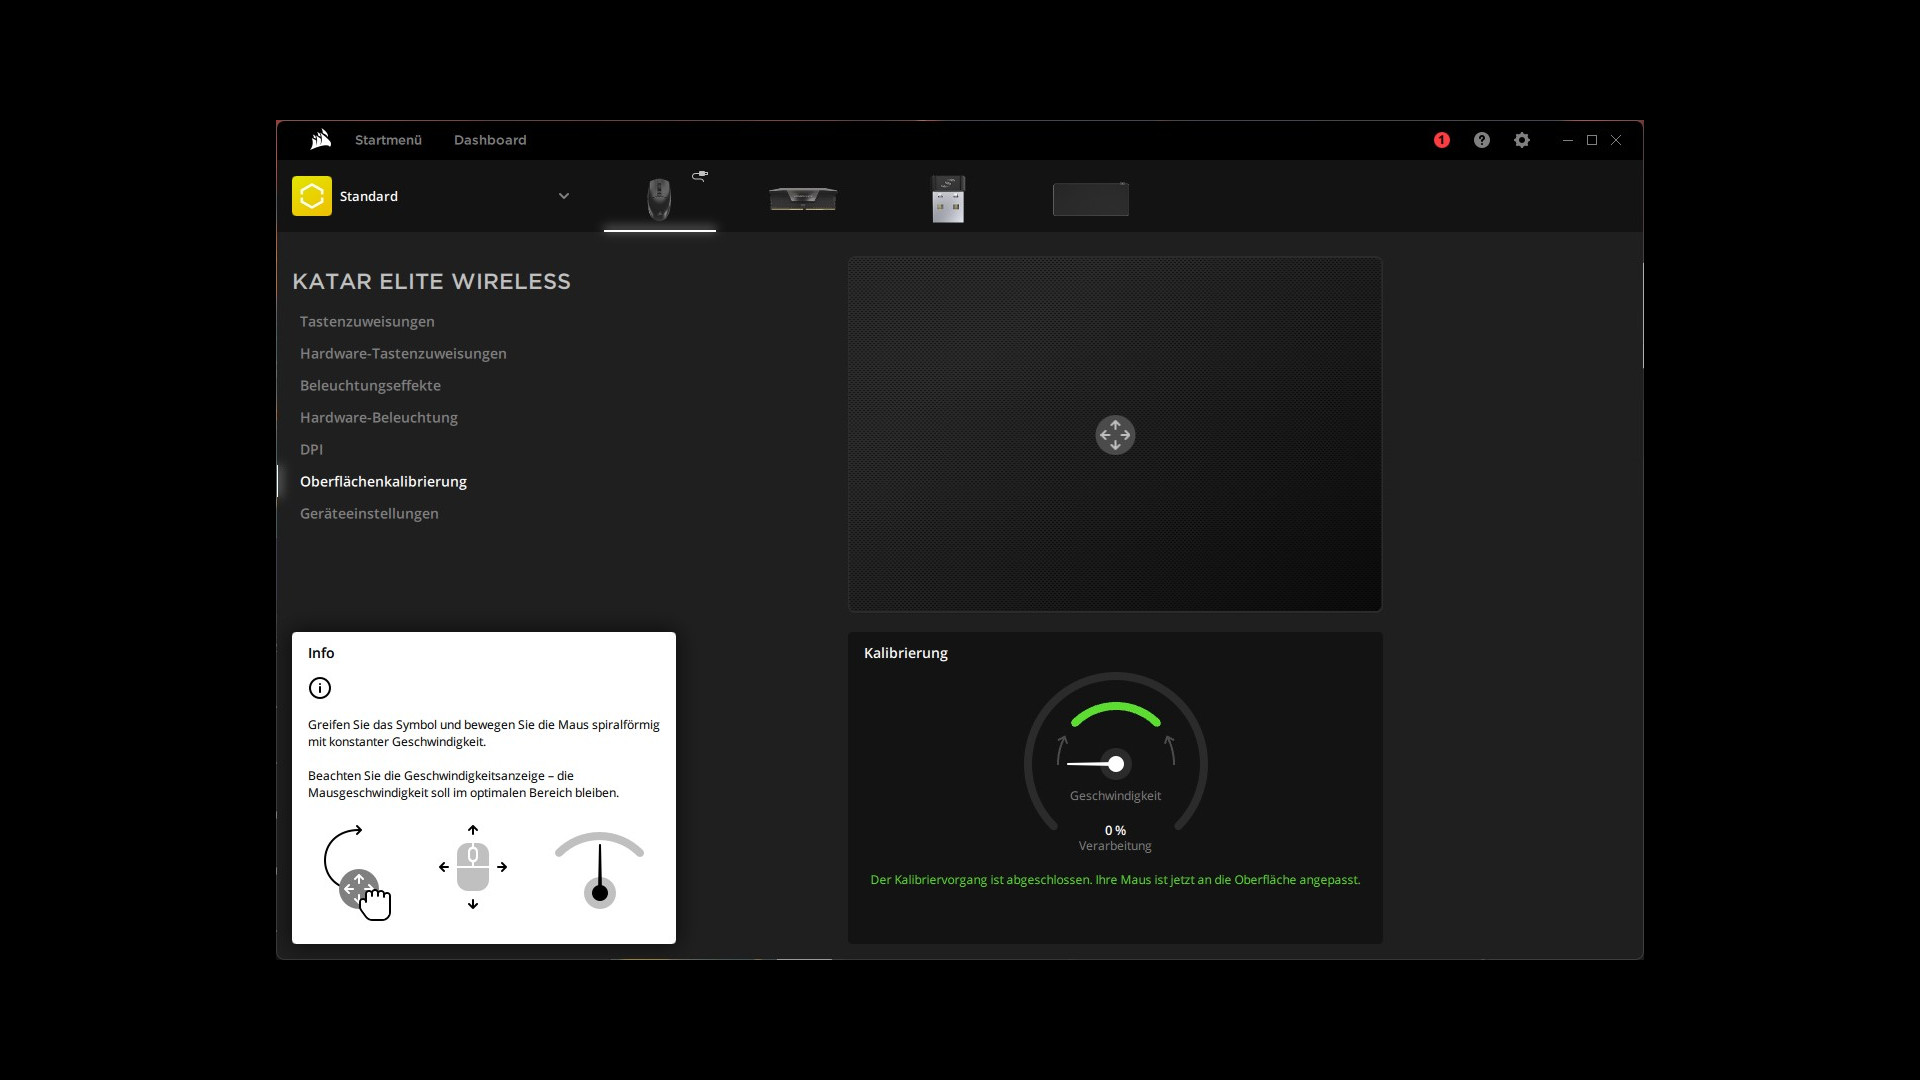Screen dimensions: 1920x1080
Task: Click the yellow Standard profile hexagon icon
Action: 312,196
